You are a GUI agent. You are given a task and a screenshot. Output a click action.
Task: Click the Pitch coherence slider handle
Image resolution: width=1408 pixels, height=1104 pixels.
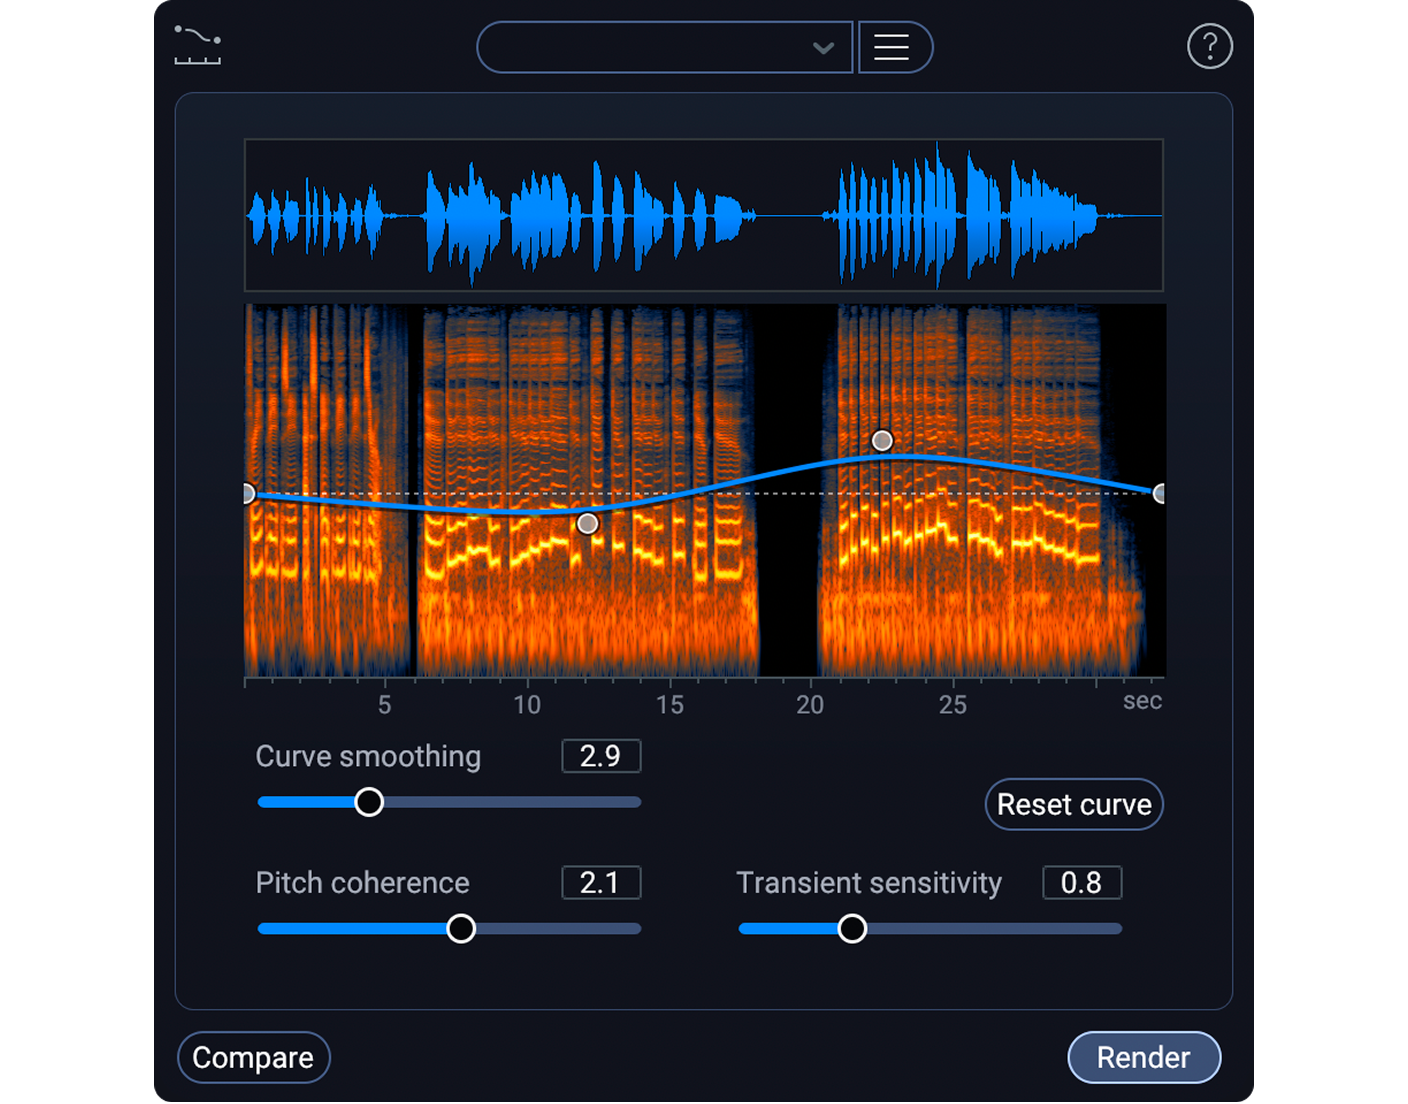coord(461,928)
